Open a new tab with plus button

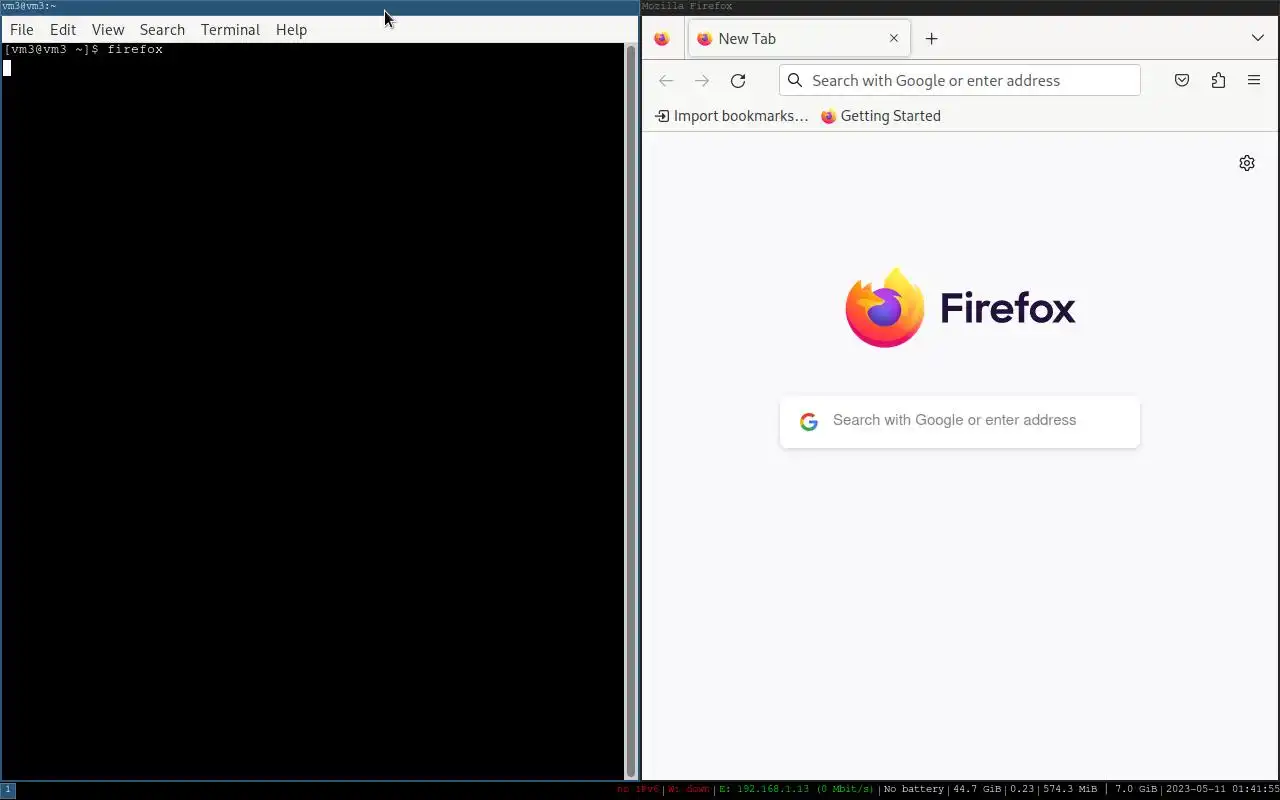coord(931,39)
